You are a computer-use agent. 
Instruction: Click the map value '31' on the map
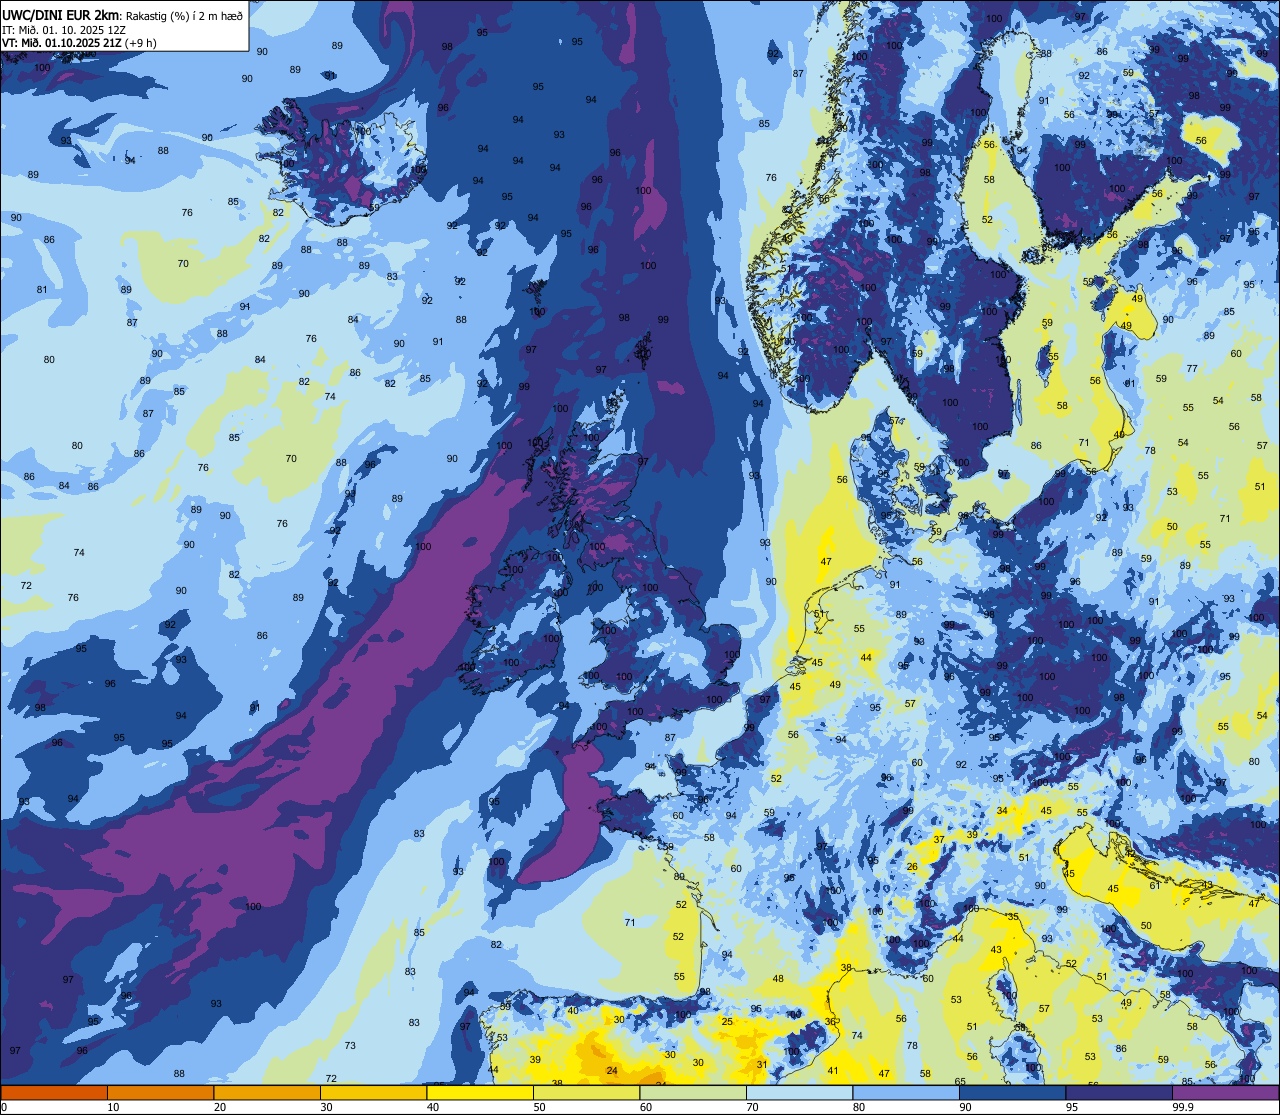(761, 1064)
